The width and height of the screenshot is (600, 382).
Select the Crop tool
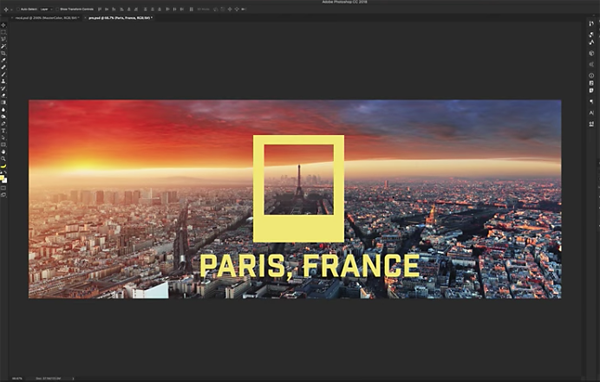point(3,53)
